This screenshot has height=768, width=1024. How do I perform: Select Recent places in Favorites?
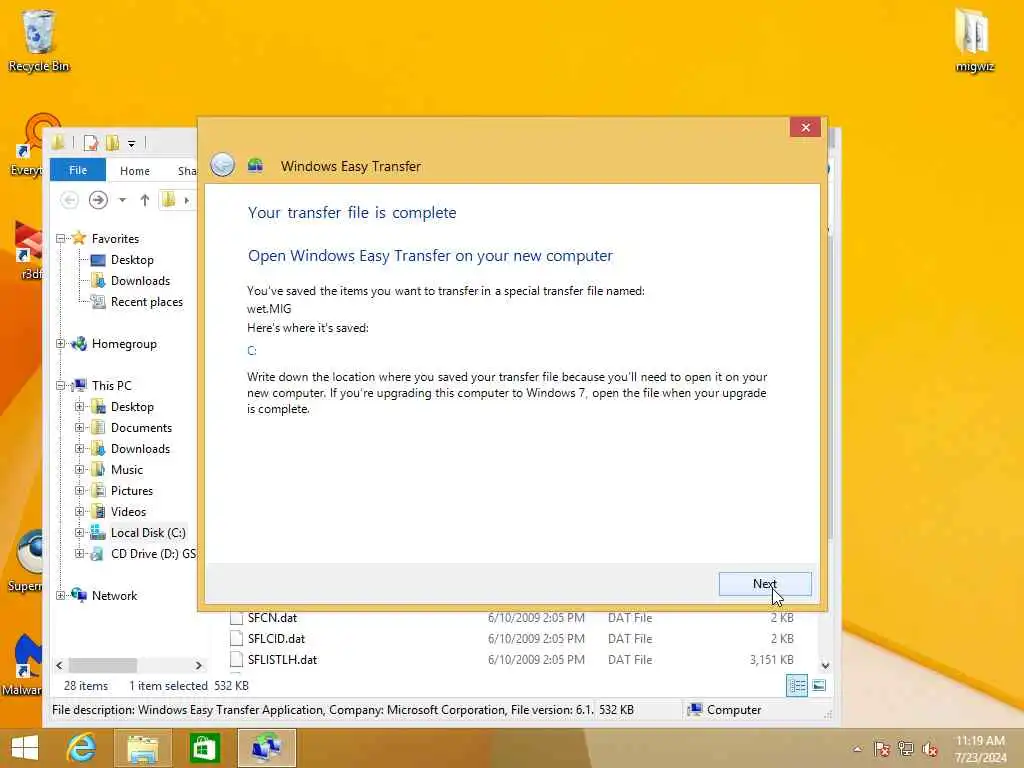pos(146,302)
